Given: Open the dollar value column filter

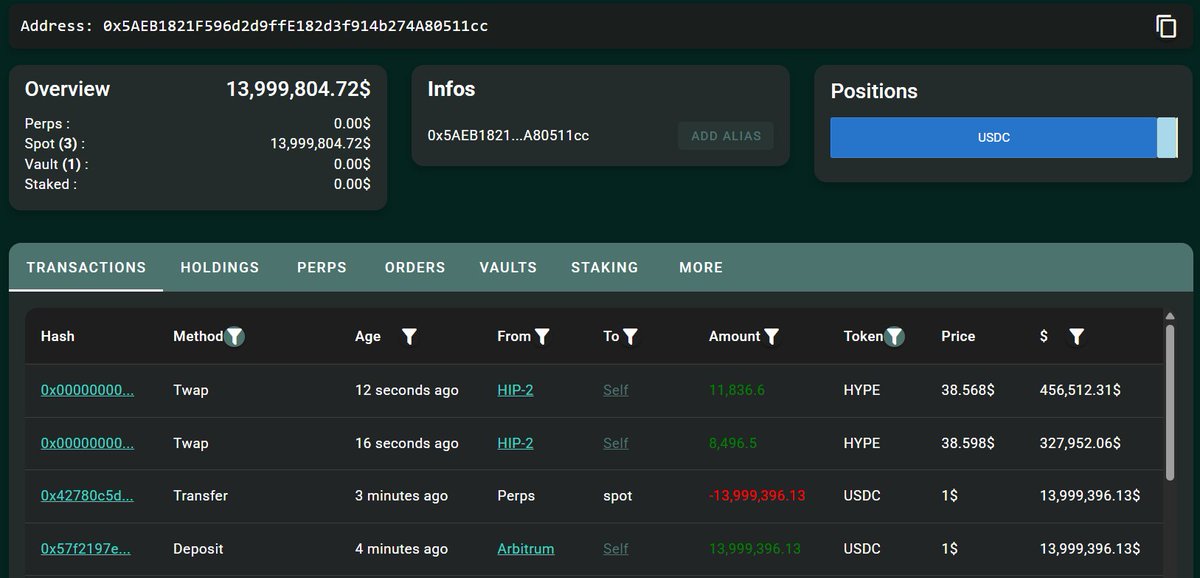Looking at the screenshot, I should pyautogui.click(x=1076, y=337).
